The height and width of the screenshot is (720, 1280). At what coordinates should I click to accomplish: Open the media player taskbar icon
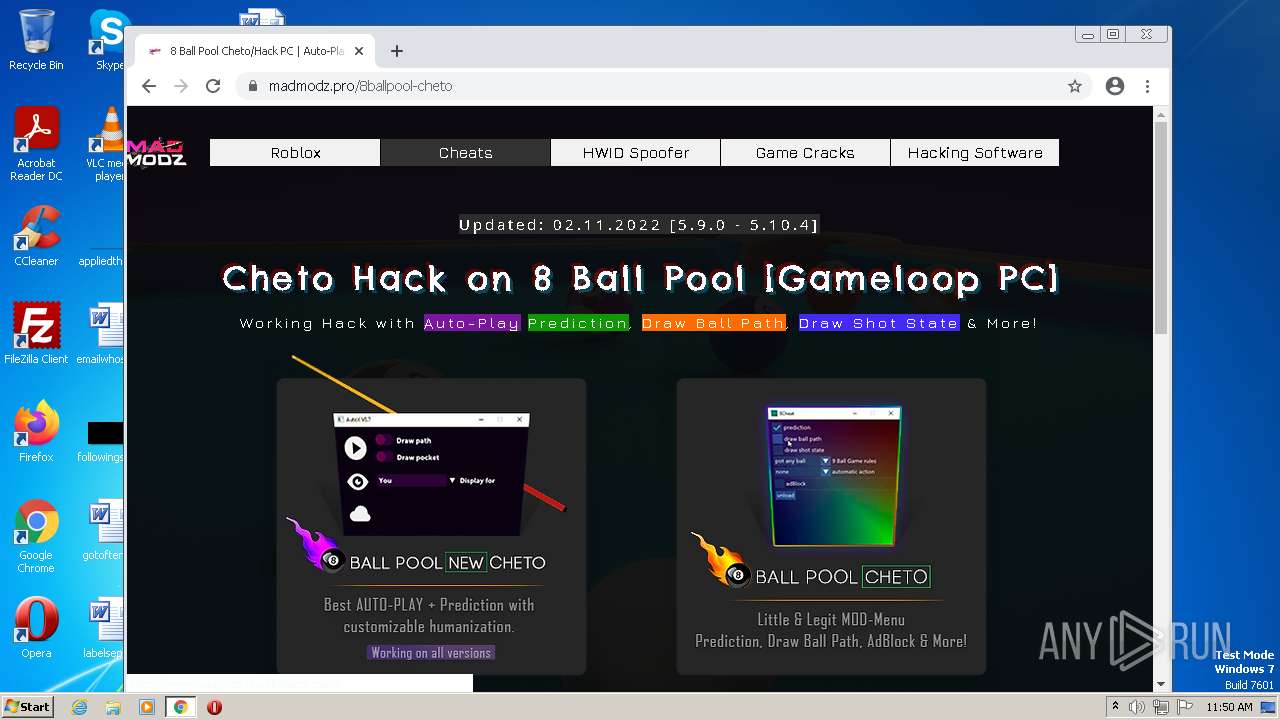[x=147, y=707]
